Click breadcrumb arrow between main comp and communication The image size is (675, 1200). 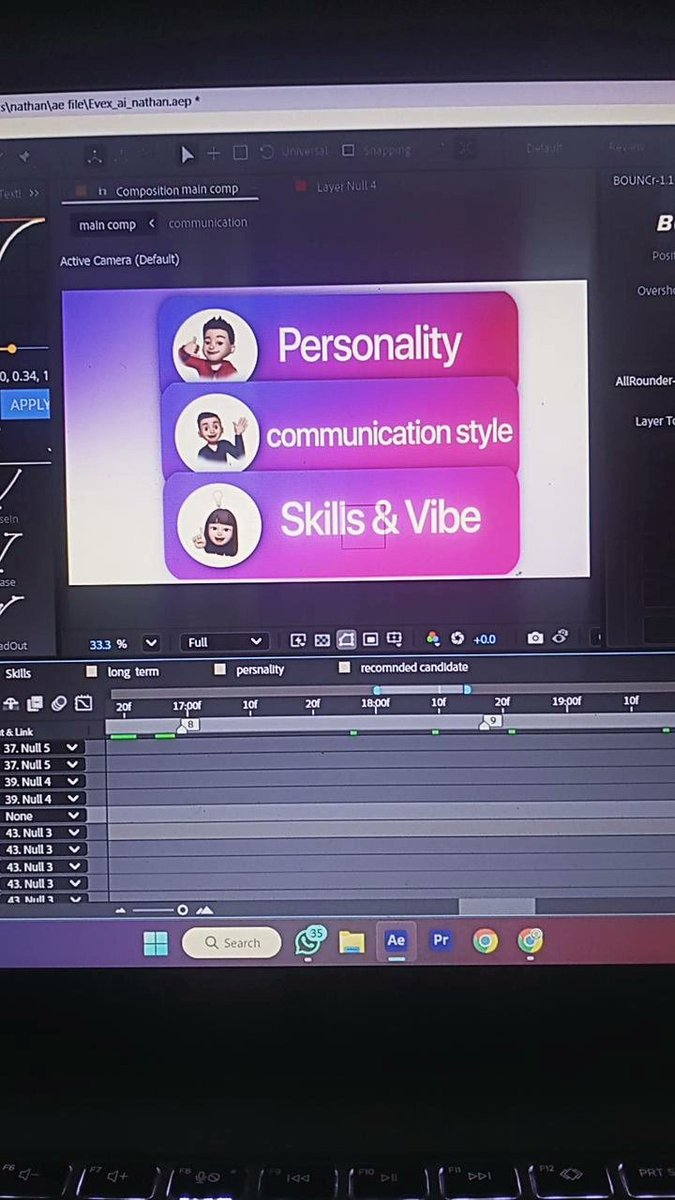151,224
